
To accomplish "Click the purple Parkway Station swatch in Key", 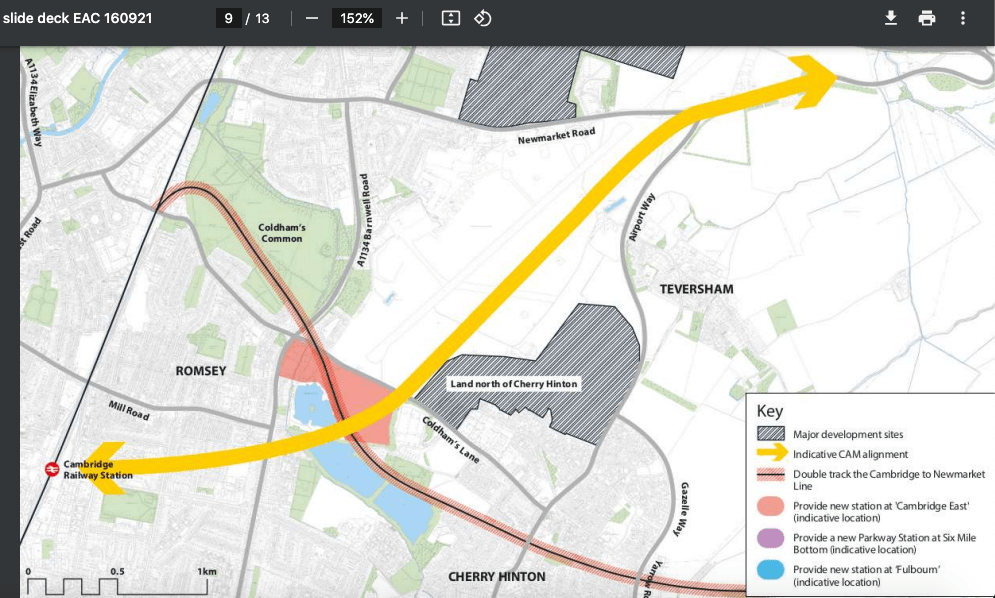I will (x=771, y=538).
